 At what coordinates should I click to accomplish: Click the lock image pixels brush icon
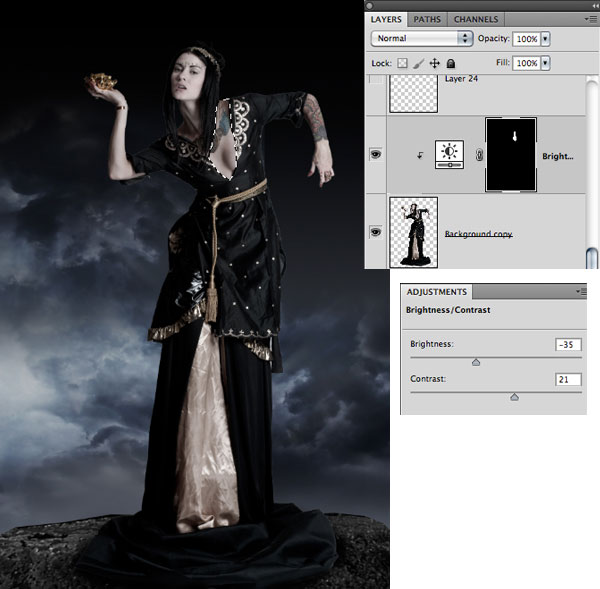pyautogui.click(x=418, y=63)
